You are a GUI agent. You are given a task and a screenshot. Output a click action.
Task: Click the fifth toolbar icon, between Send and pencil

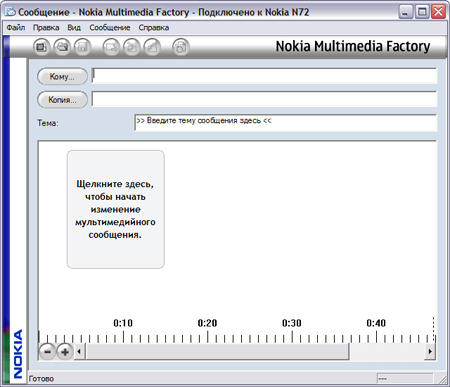click(132, 47)
